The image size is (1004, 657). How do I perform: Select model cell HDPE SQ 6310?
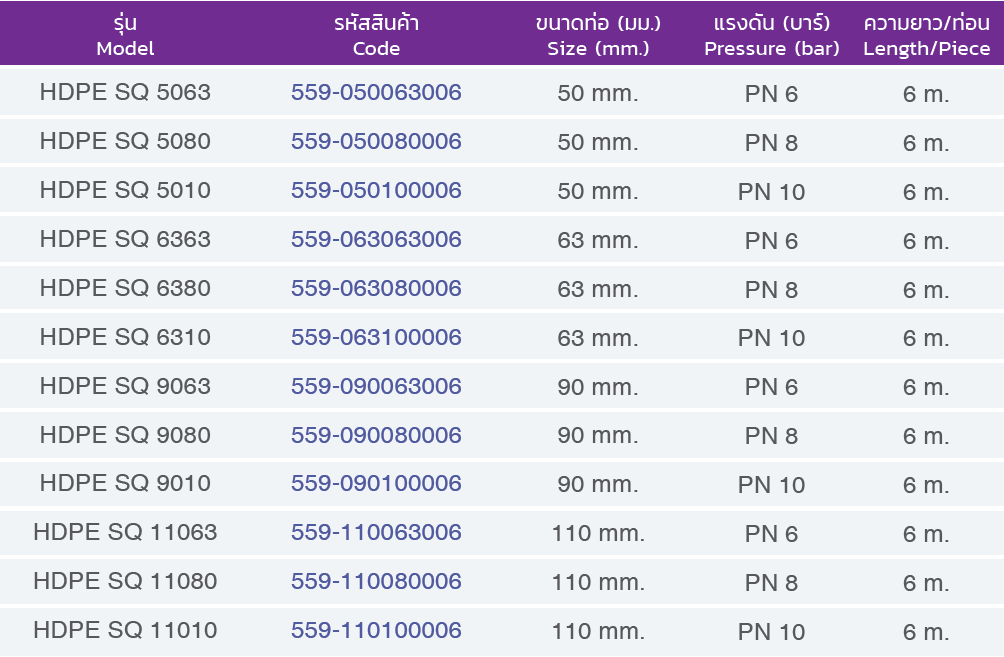125,337
